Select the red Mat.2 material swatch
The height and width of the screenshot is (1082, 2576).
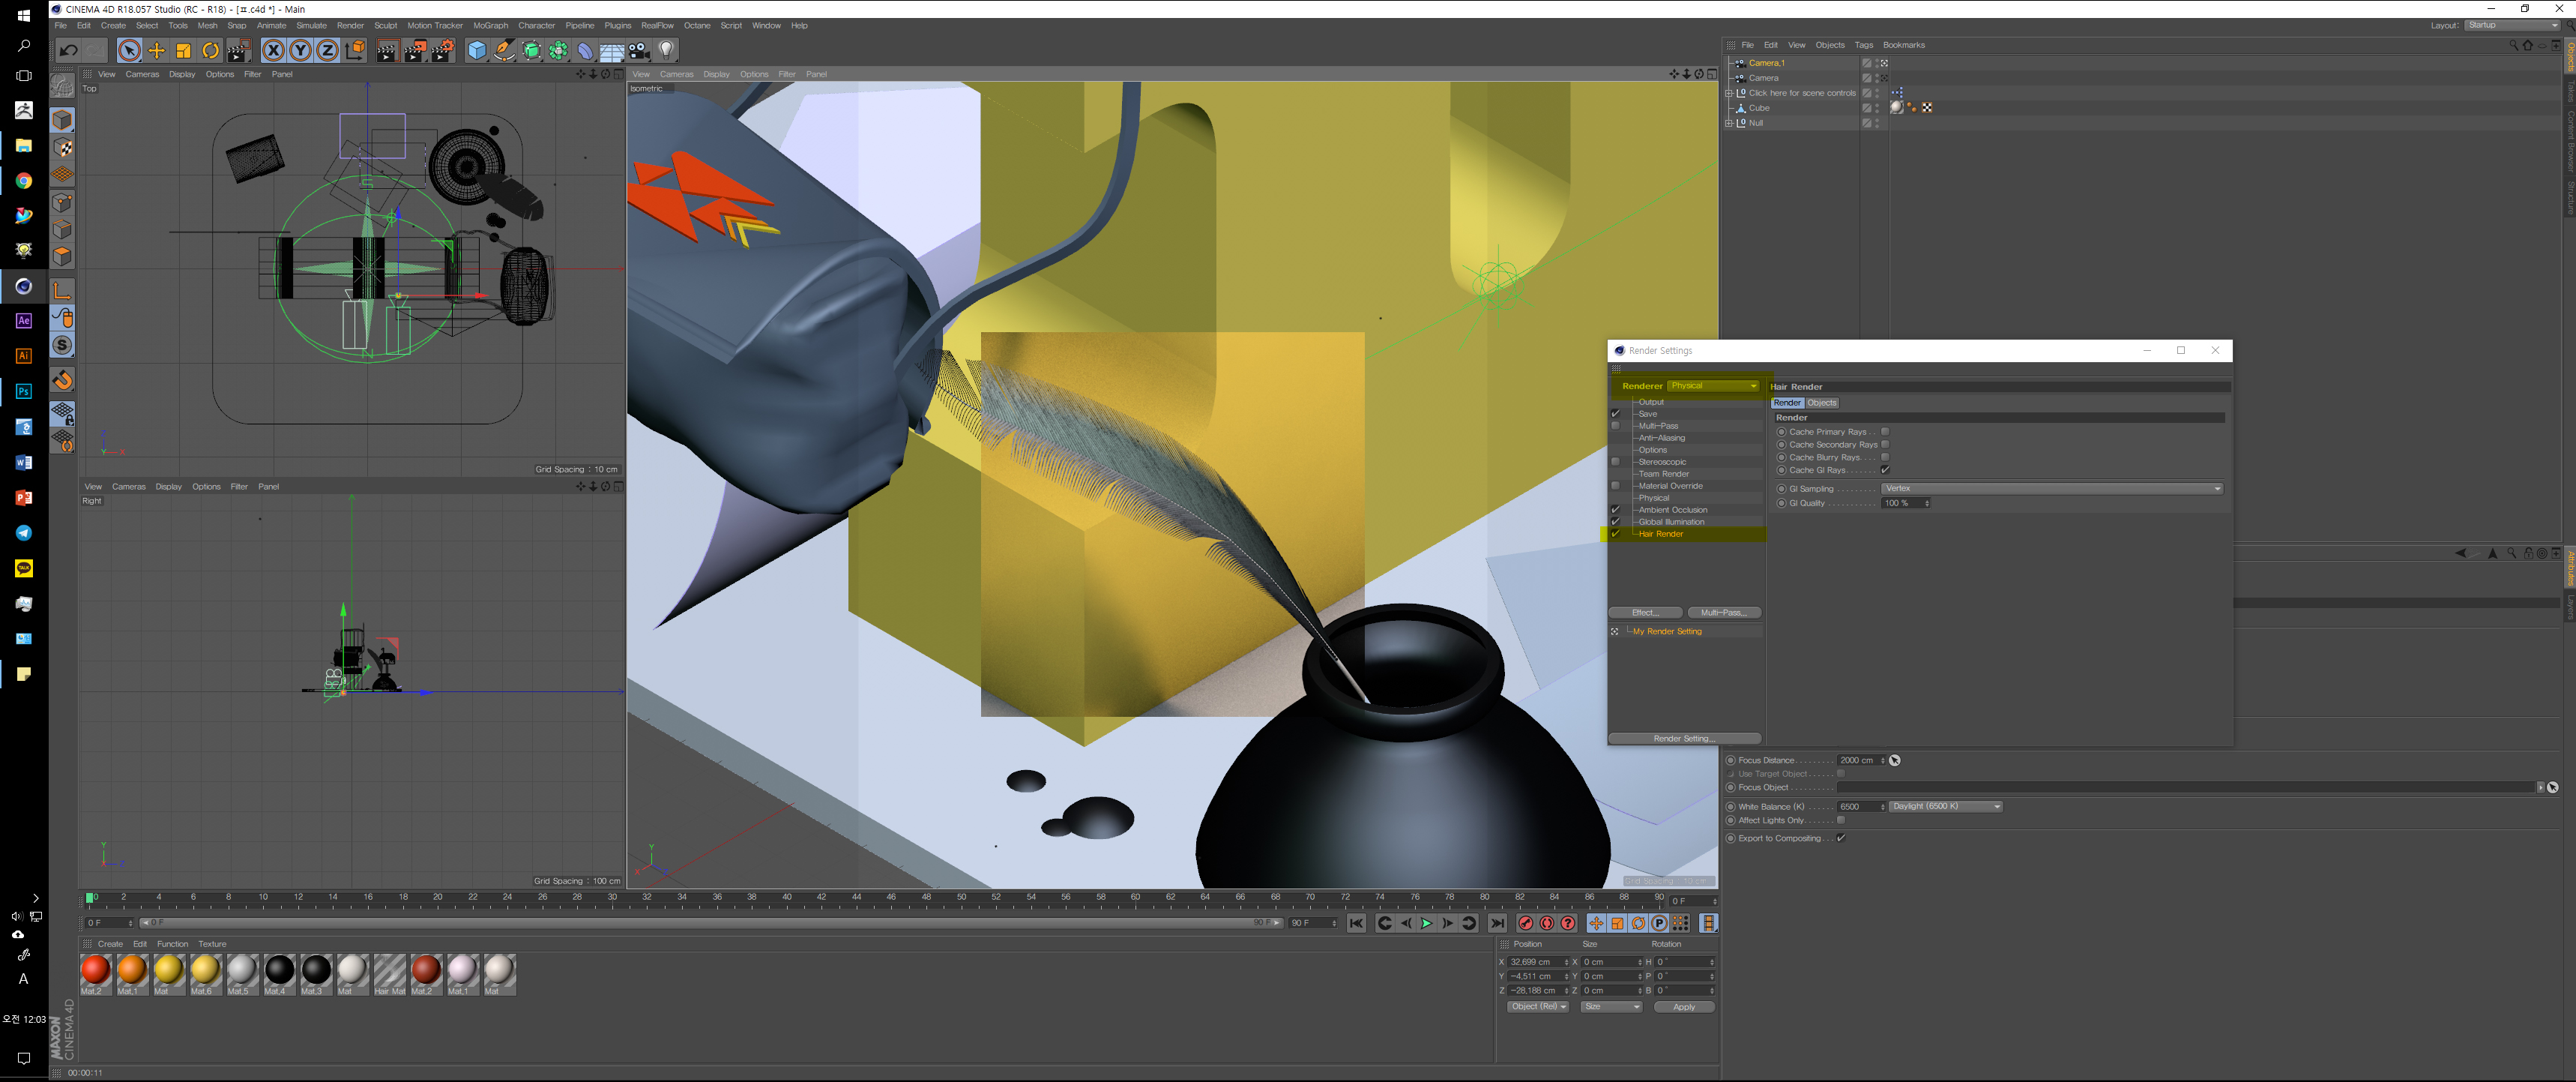coord(96,974)
